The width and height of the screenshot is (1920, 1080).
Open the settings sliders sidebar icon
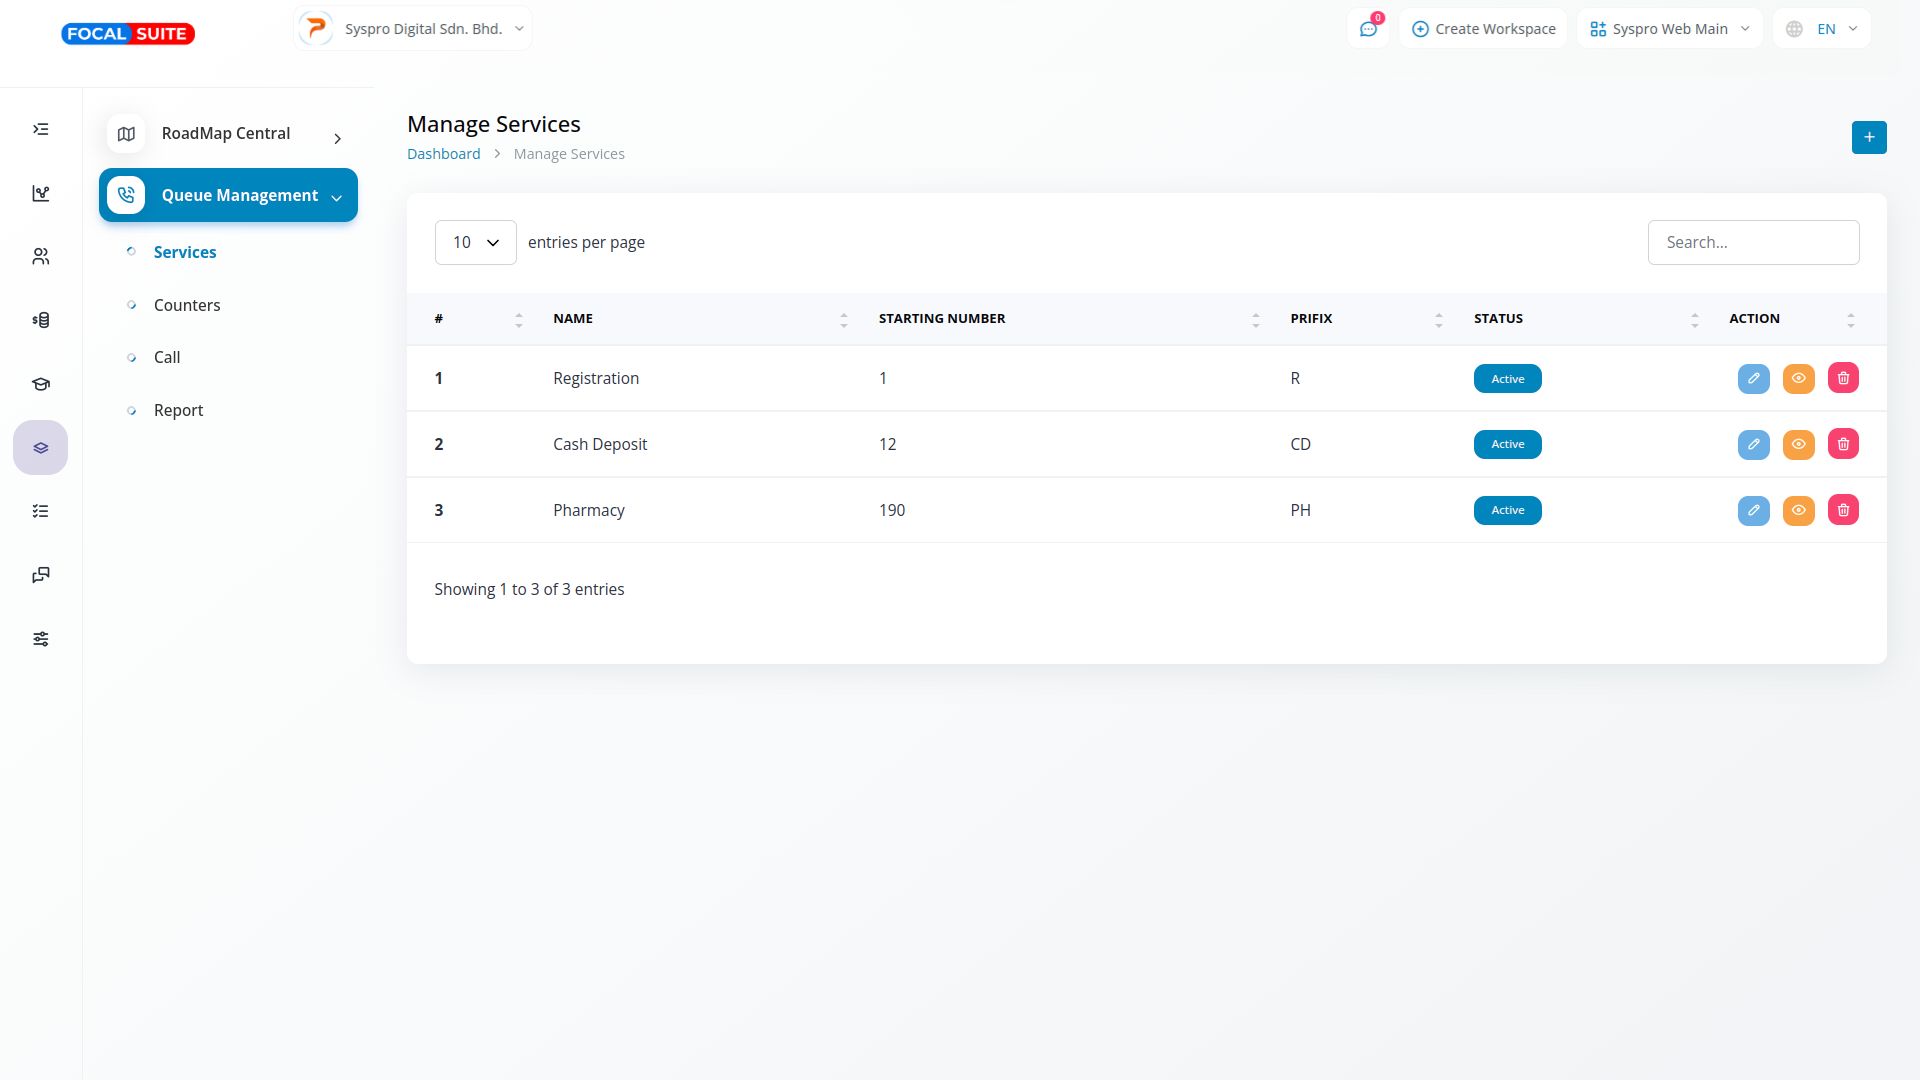click(x=41, y=639)
